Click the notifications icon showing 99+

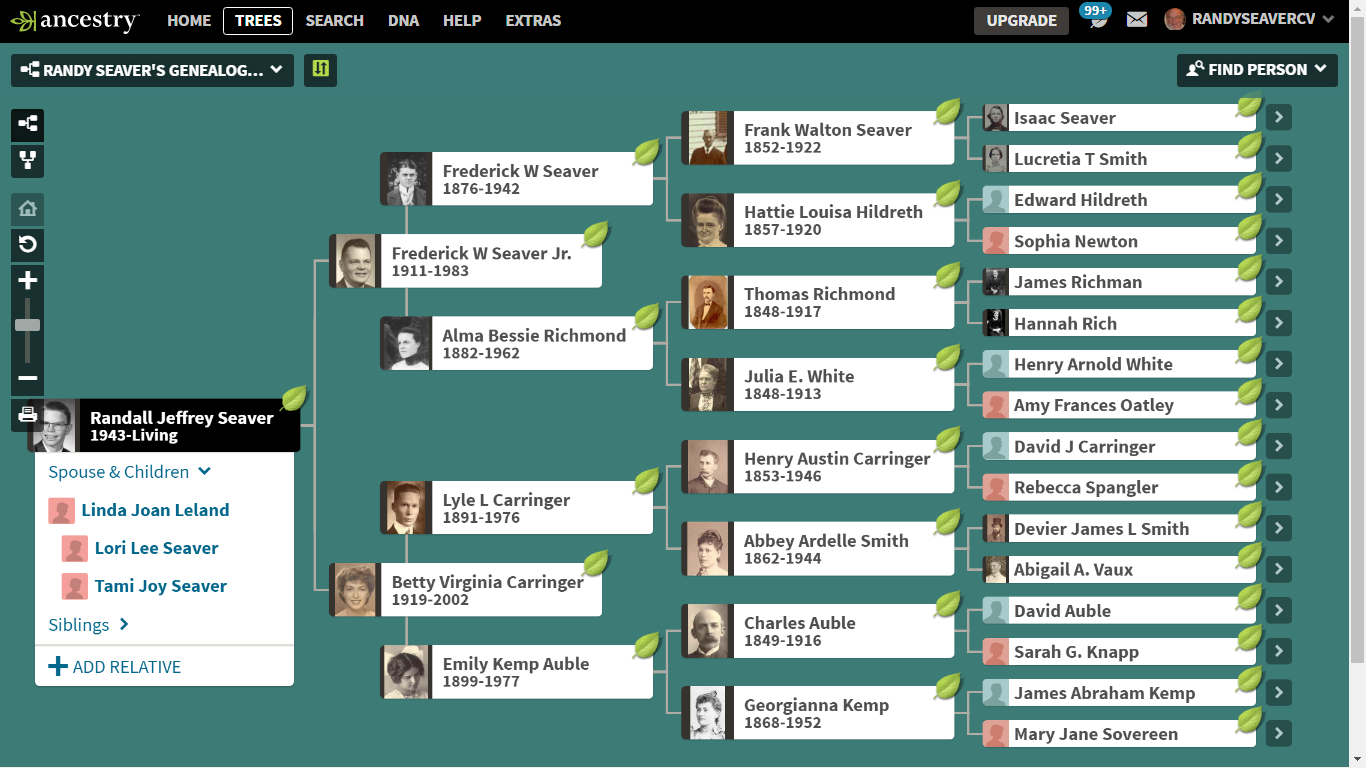[1096, 18]
